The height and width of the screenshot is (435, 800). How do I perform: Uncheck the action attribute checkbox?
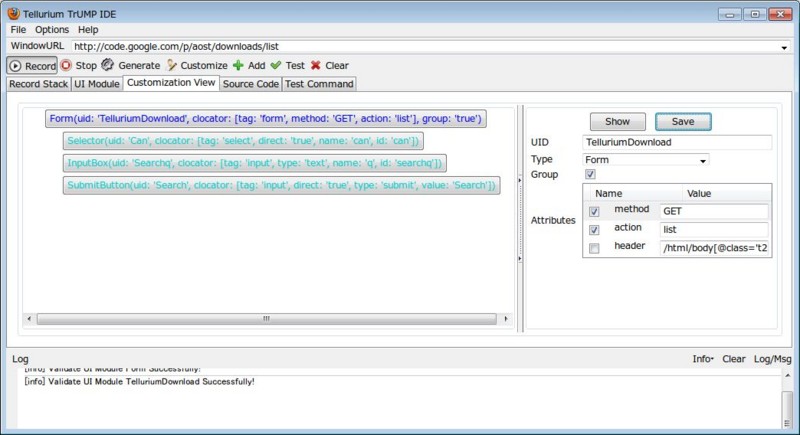click(594, 230)
